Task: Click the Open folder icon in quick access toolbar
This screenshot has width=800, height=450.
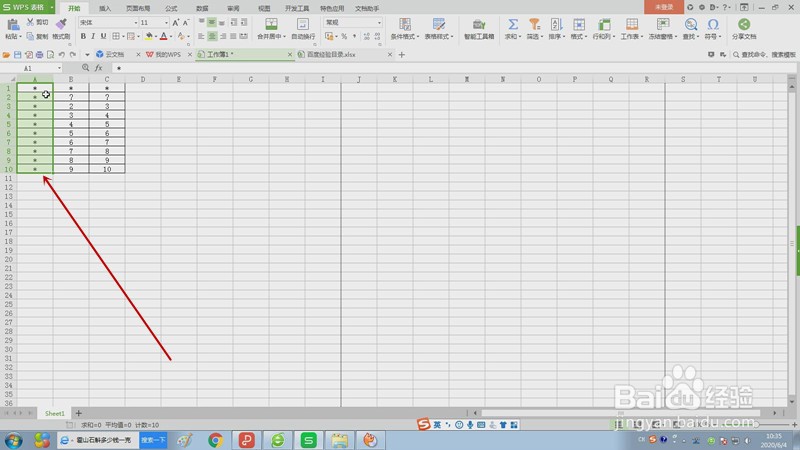Action: [x=6, y=55]
